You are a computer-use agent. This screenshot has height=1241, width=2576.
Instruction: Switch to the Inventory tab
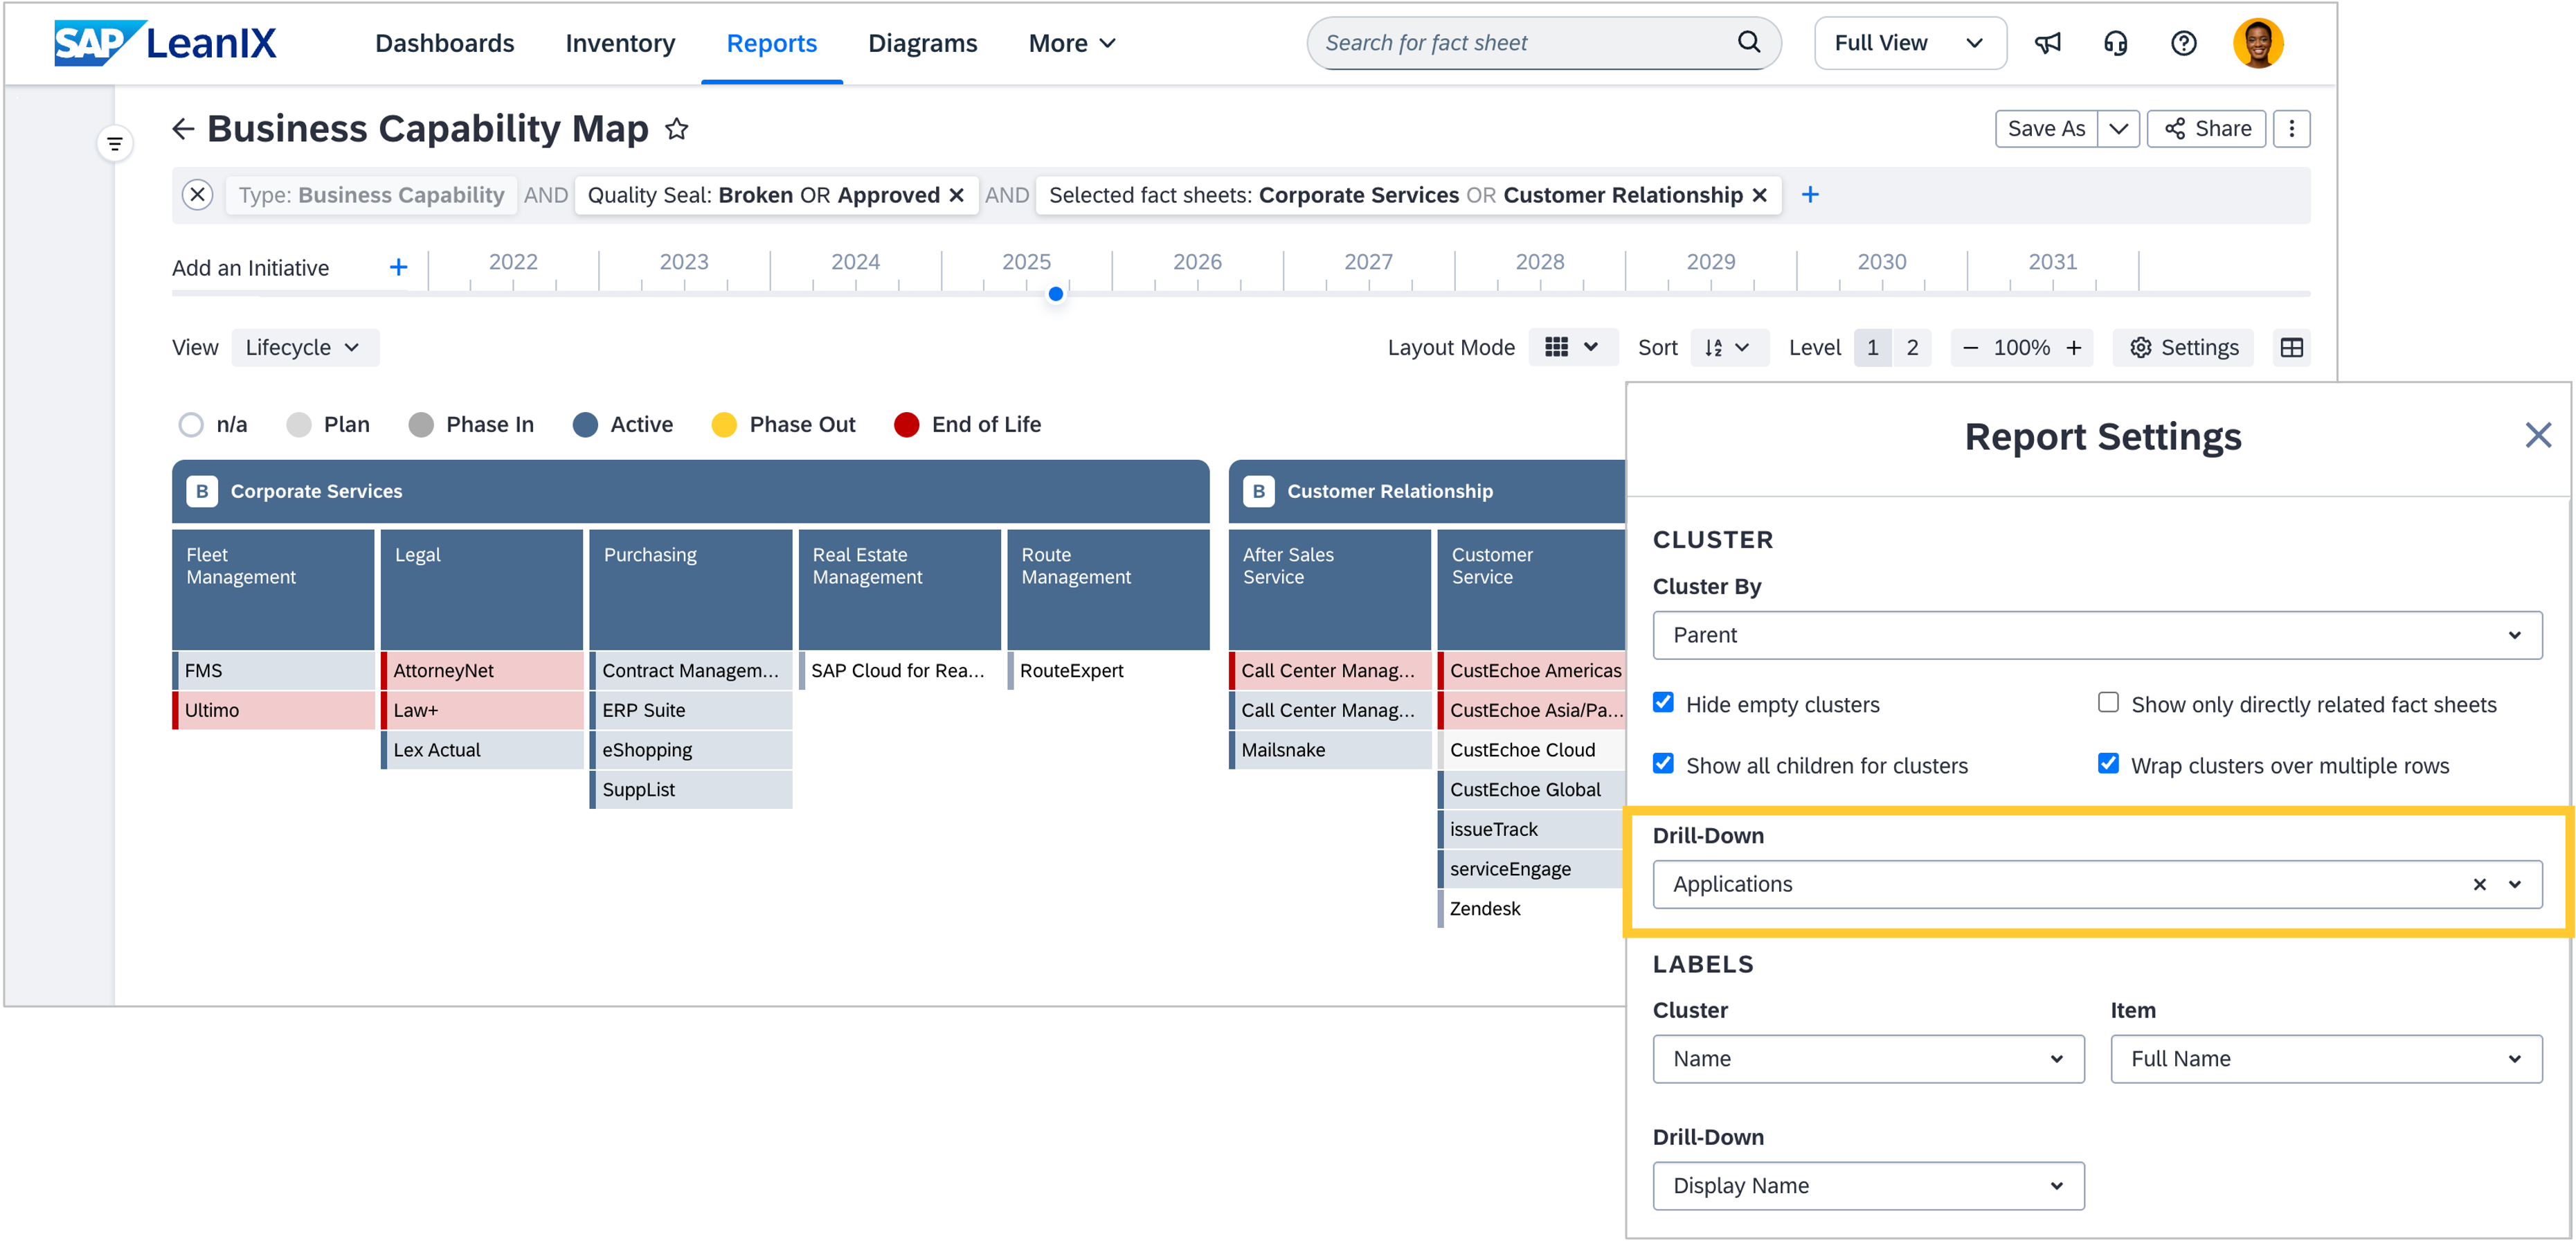tap(620, 43)
